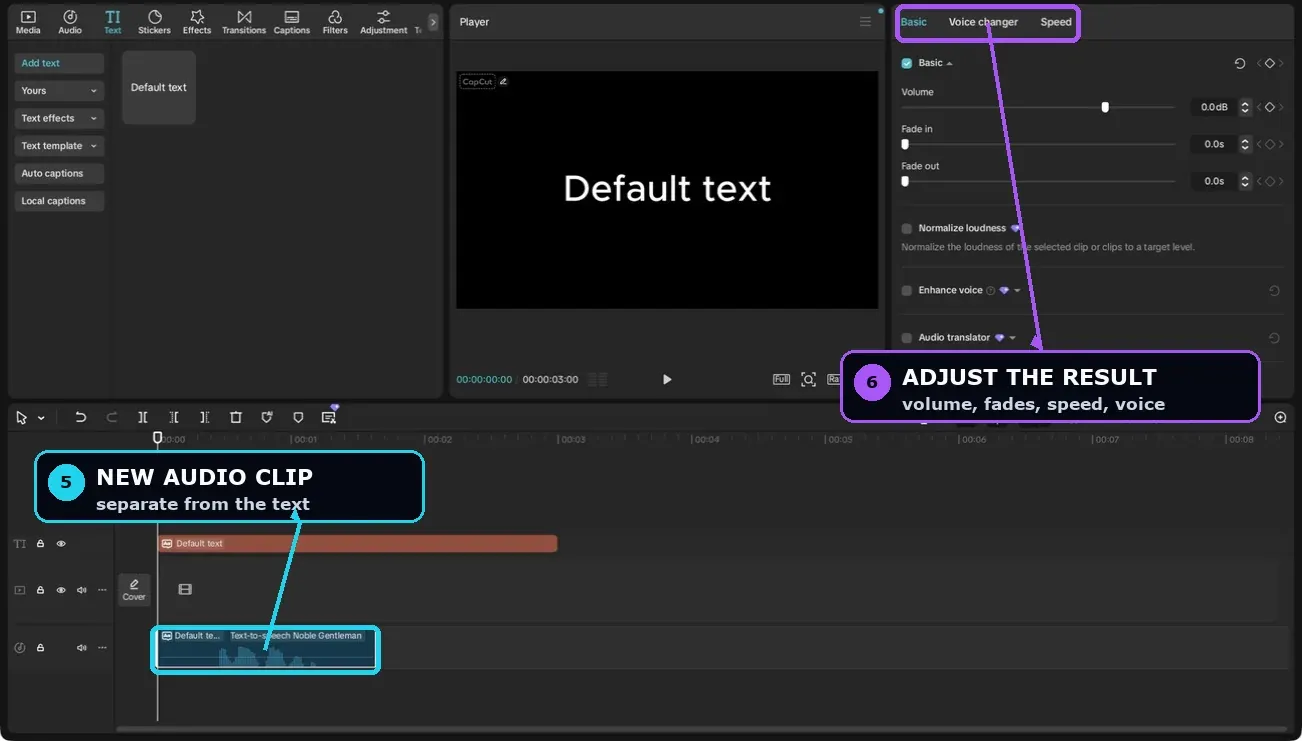Uncheck the Basic section checkbox
1302x741 pixels.
coord(907,63)
